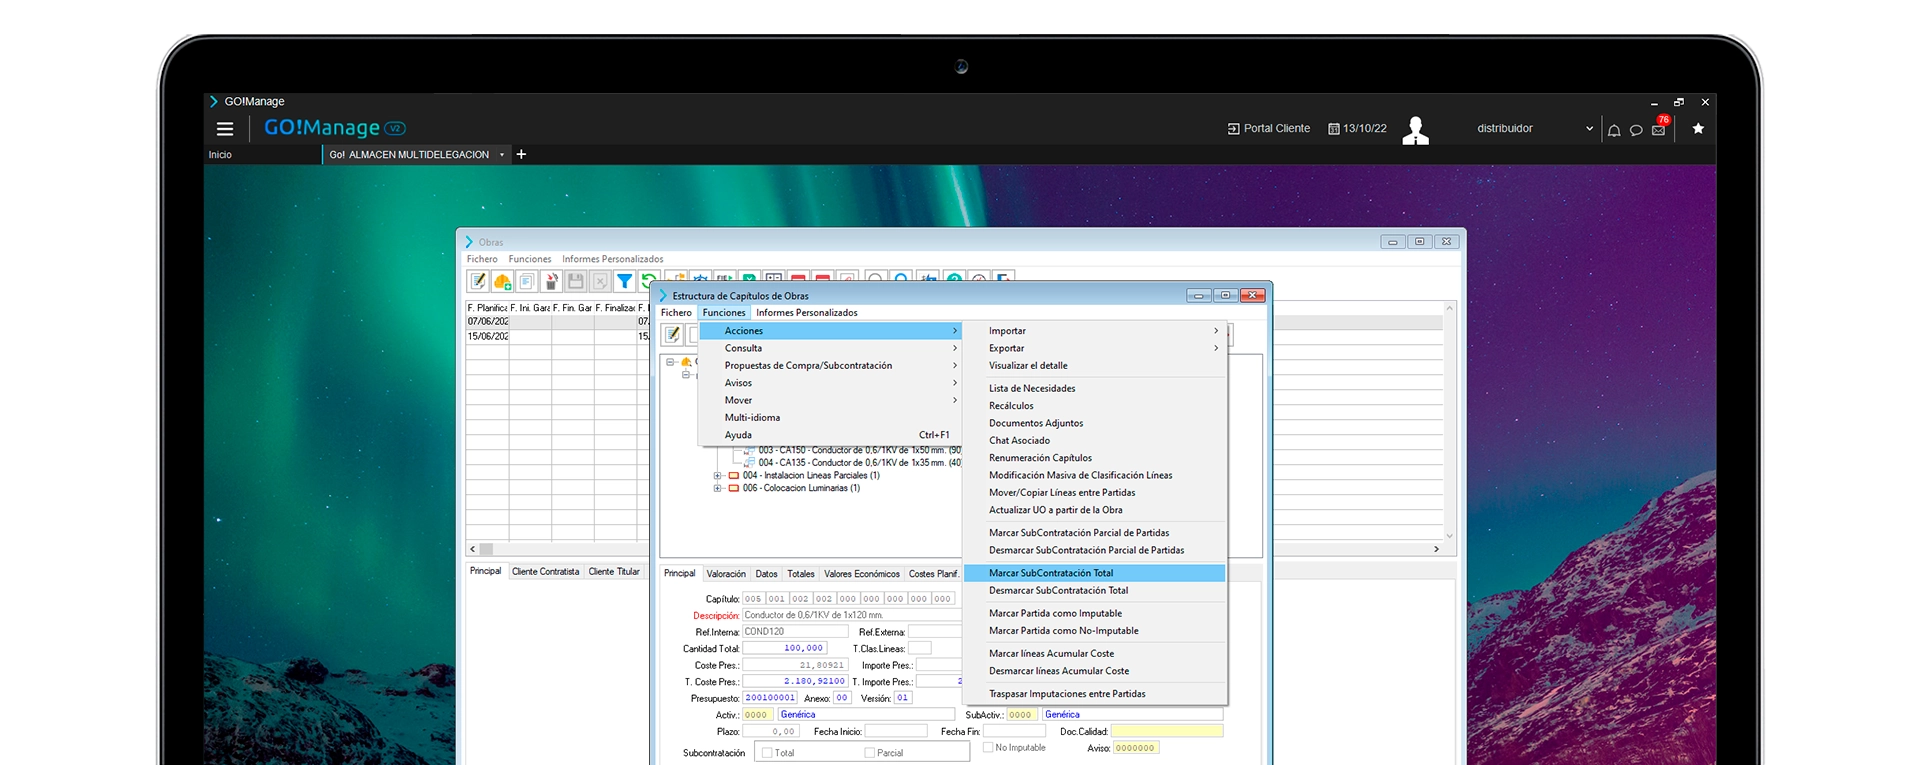
Task: Click the user profile avatar
Action: (1415, 130)
